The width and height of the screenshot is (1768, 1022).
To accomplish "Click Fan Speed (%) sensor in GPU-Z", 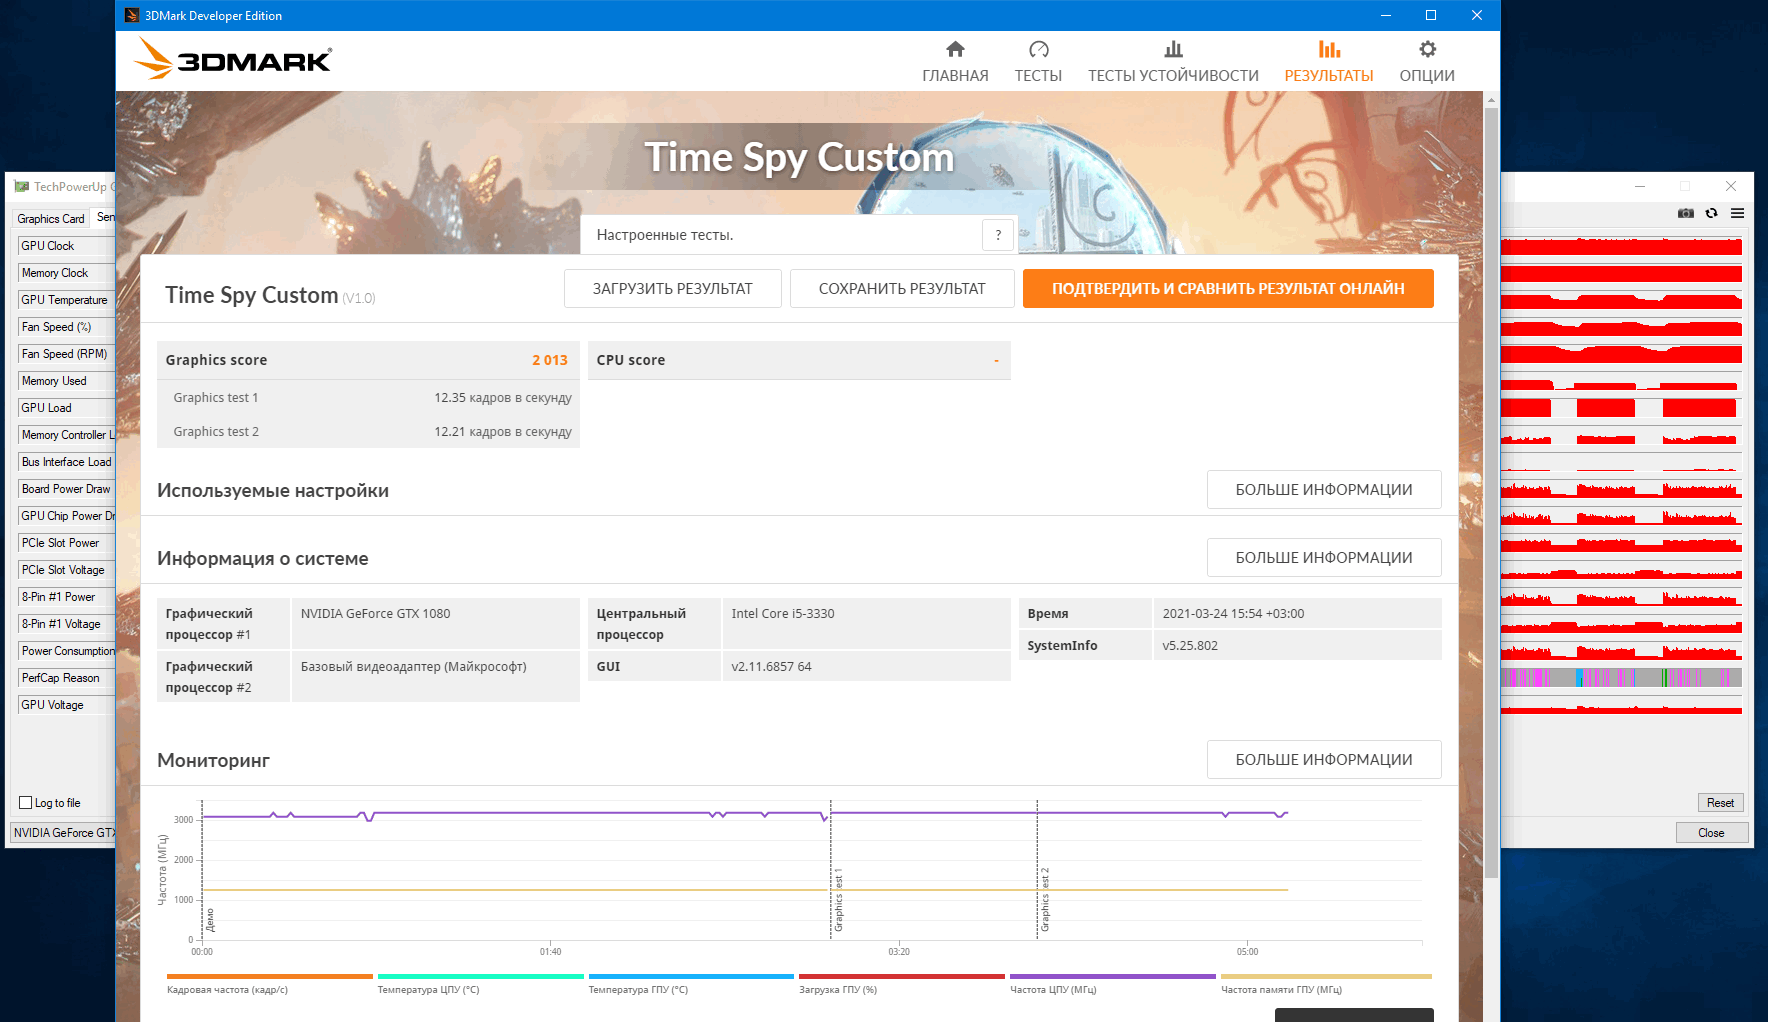I will pyautogui.click(x=66, y=327).
